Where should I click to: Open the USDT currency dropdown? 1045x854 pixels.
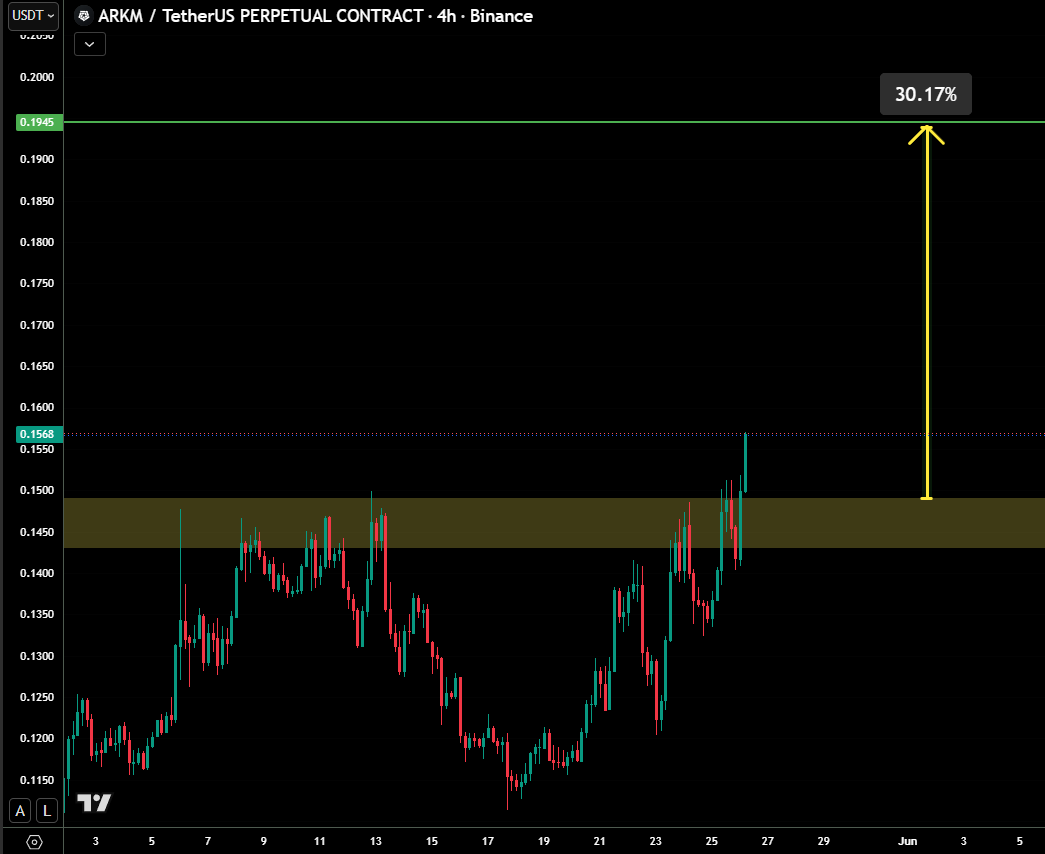tap(33, 15)
